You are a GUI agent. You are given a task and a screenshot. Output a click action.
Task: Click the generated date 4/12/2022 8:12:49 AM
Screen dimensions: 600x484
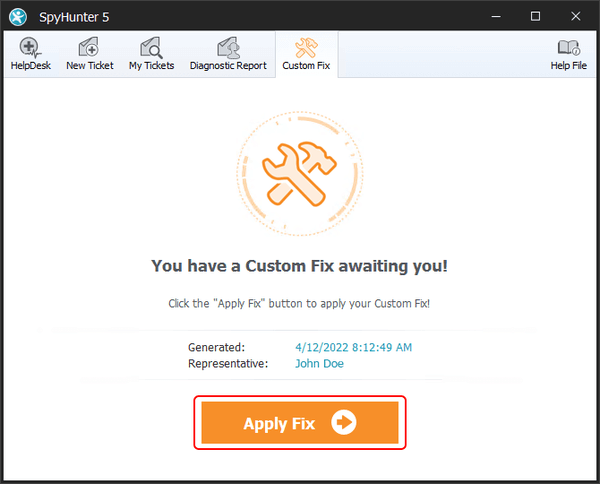(354, 347)
